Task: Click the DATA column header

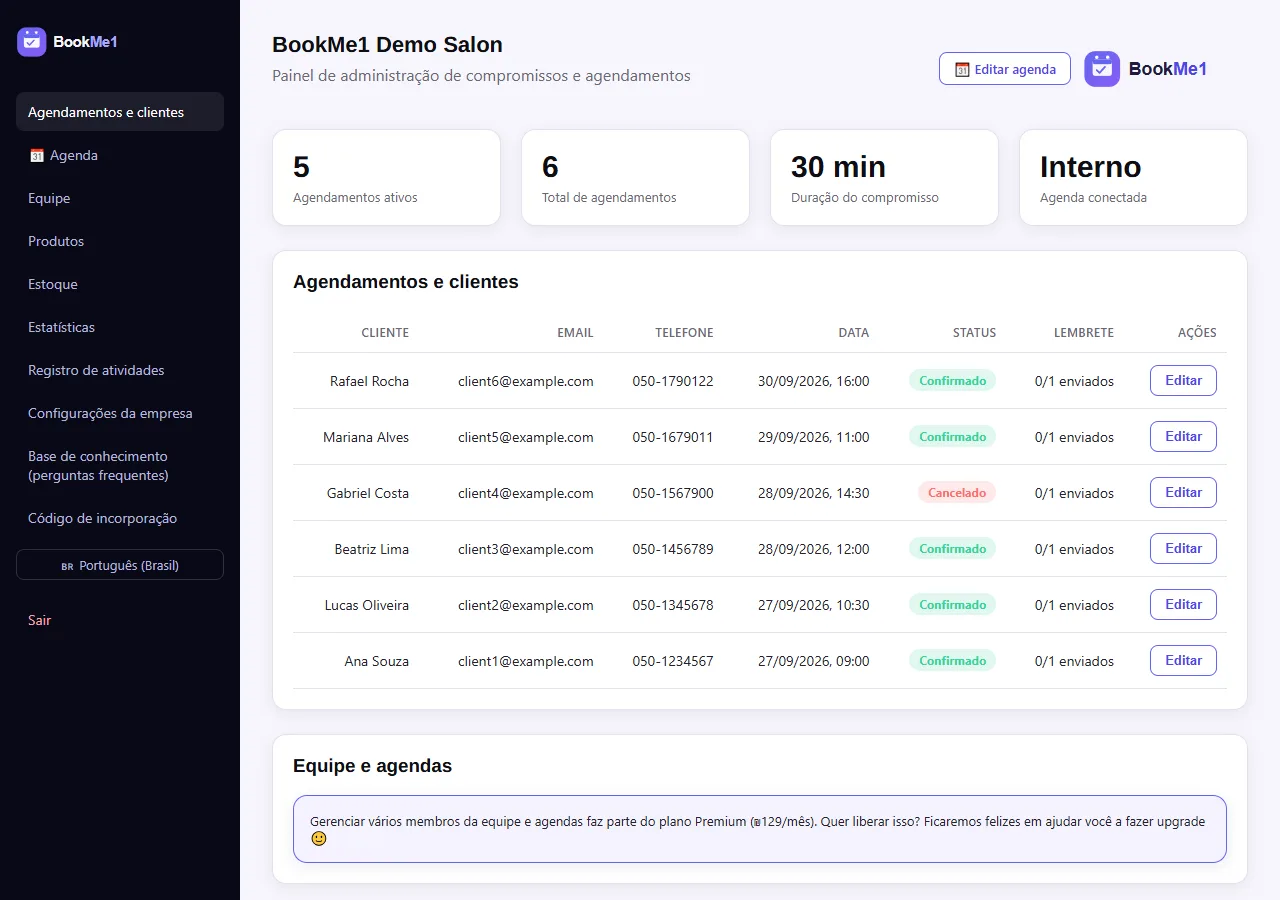Action: pos(854,333)
